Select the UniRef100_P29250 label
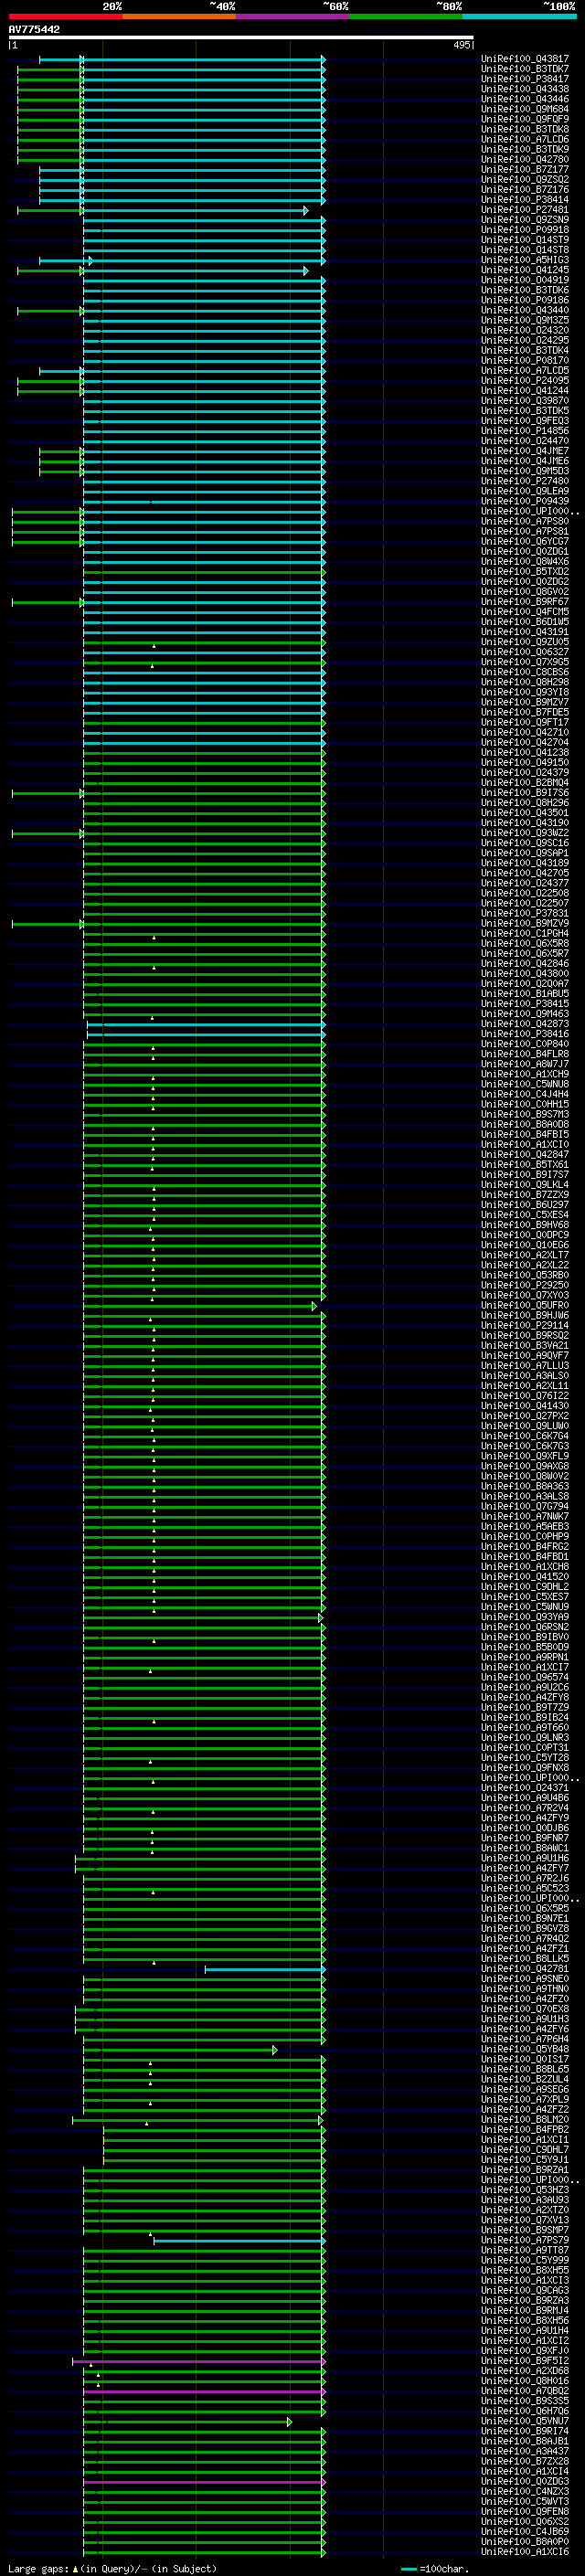Viewport: 585px width, 2576px height. coord(525,1285)
